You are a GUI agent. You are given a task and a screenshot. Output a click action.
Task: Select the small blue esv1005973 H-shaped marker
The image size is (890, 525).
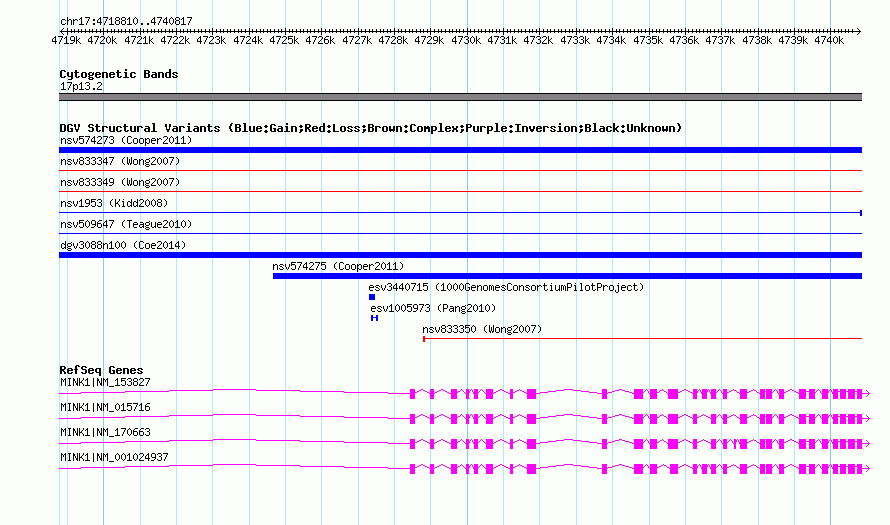pos(374,318)
